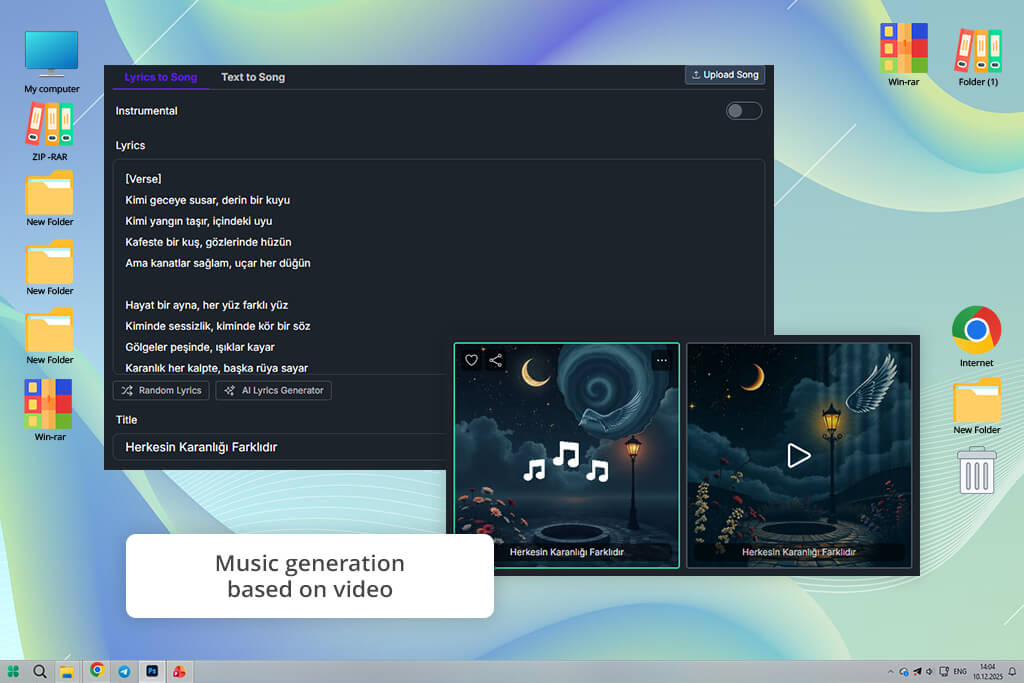Open the Folder (1) desktop icon
The width and height of the screenshot is (1024, 683).
[x=978, y=57]
